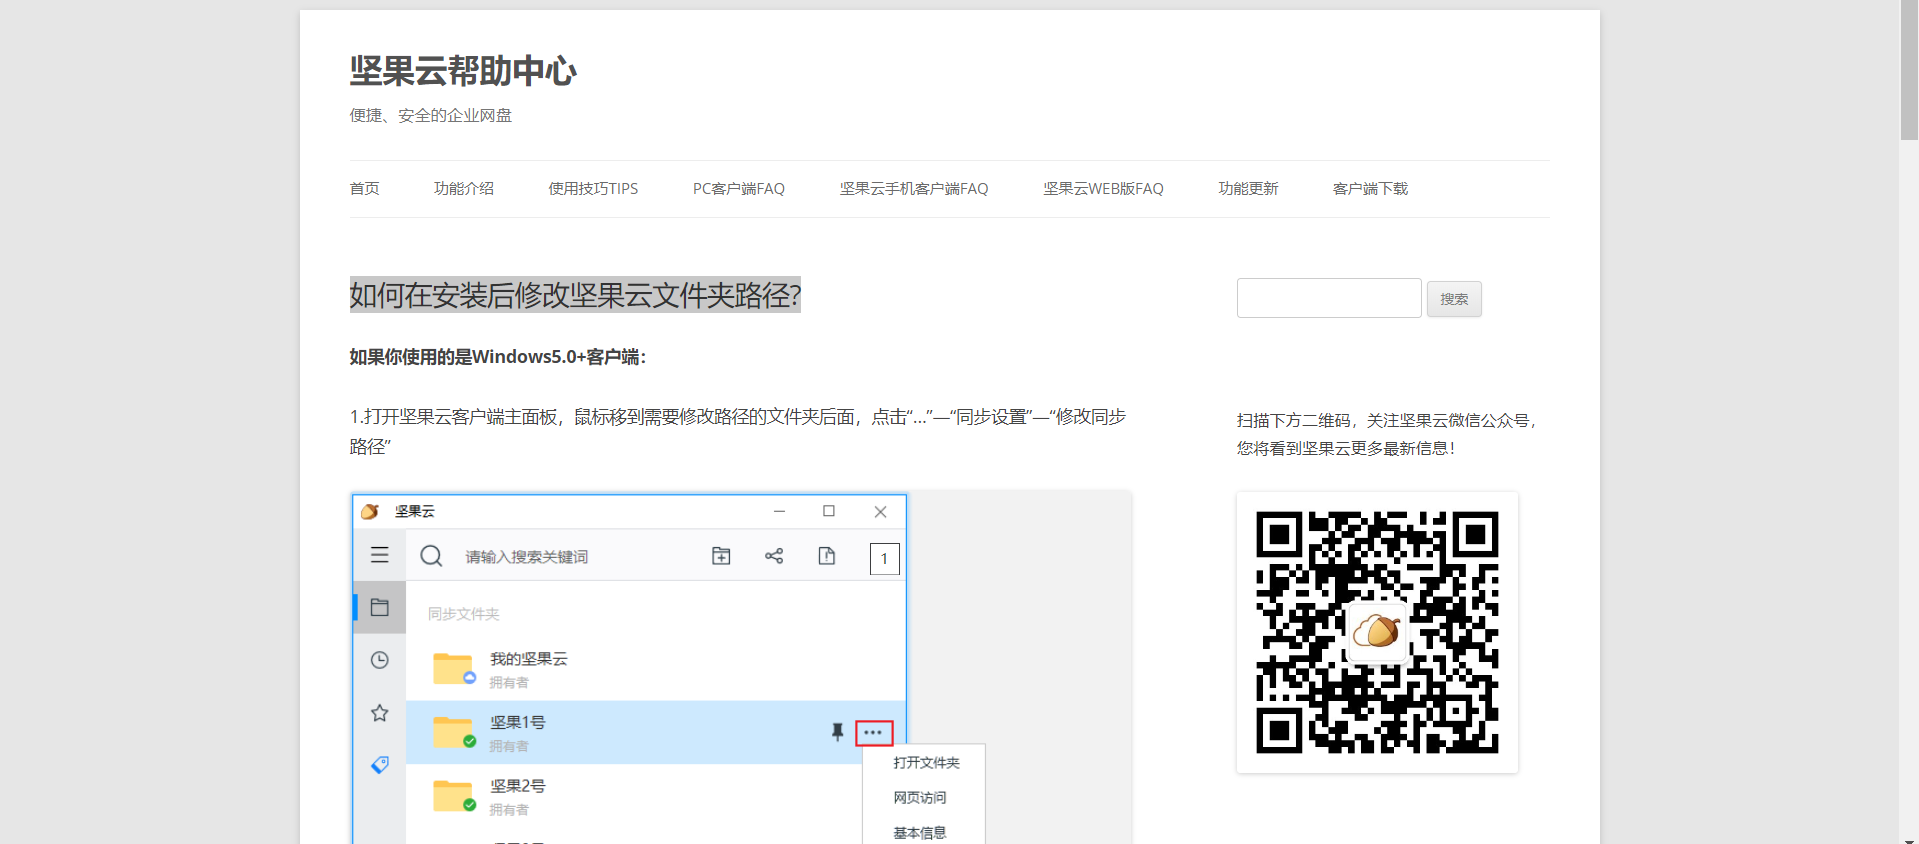Image resolution: width=1919 pixels, height=844 pixels.
Task: Open the 客户端下载 menu item
Action: (x=1370, y=188)
